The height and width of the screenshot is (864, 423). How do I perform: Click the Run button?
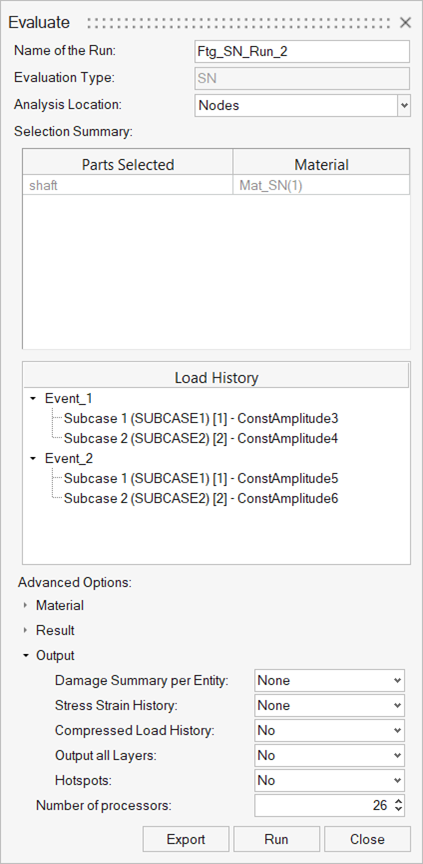[x=276, y=839]
